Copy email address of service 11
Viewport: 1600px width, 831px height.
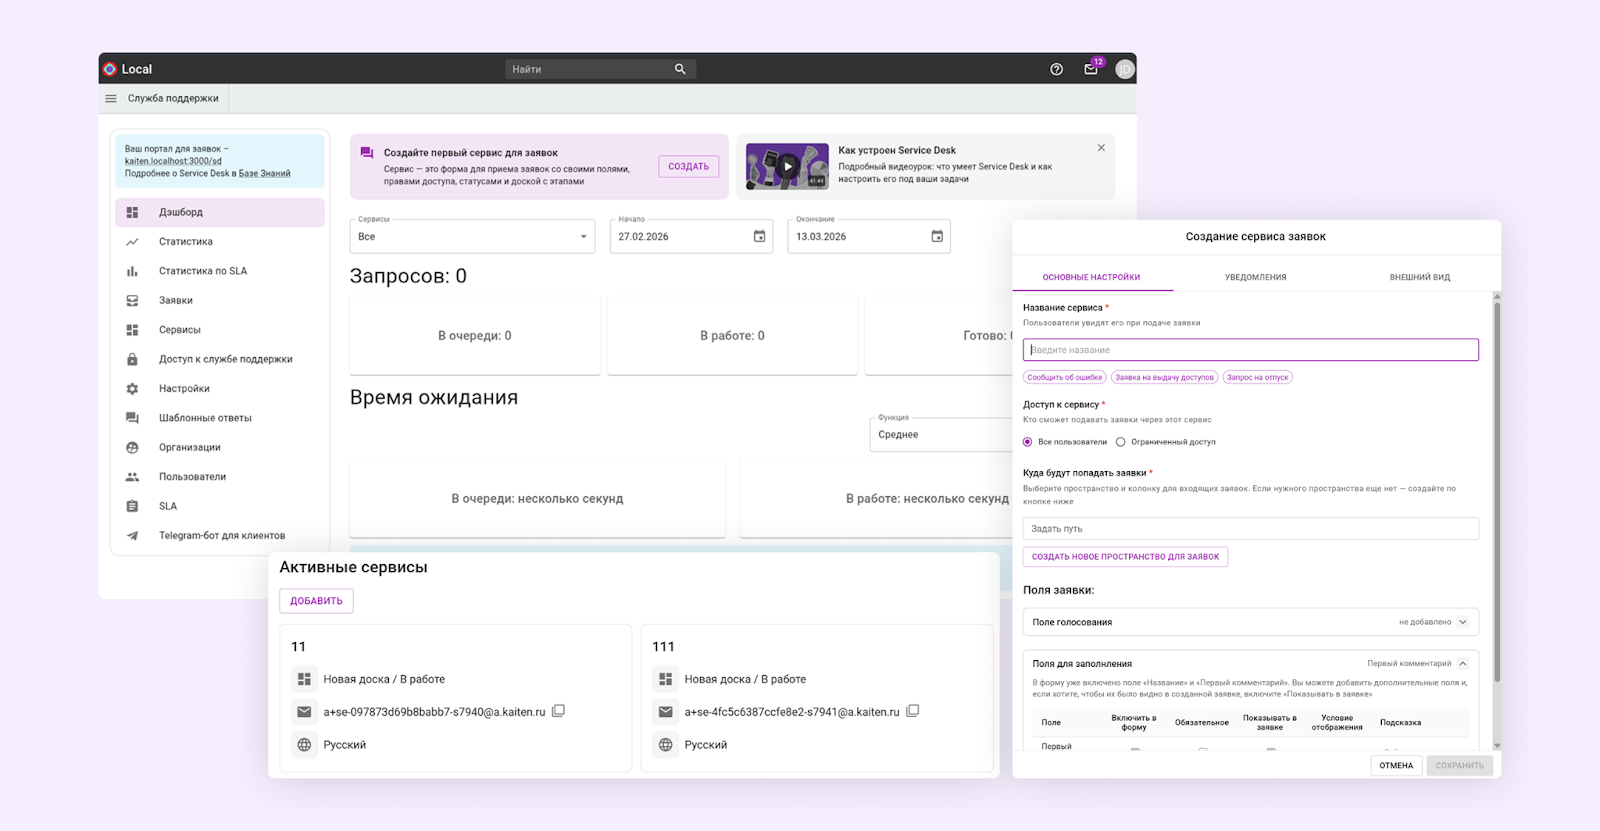[x=559, y=711]
